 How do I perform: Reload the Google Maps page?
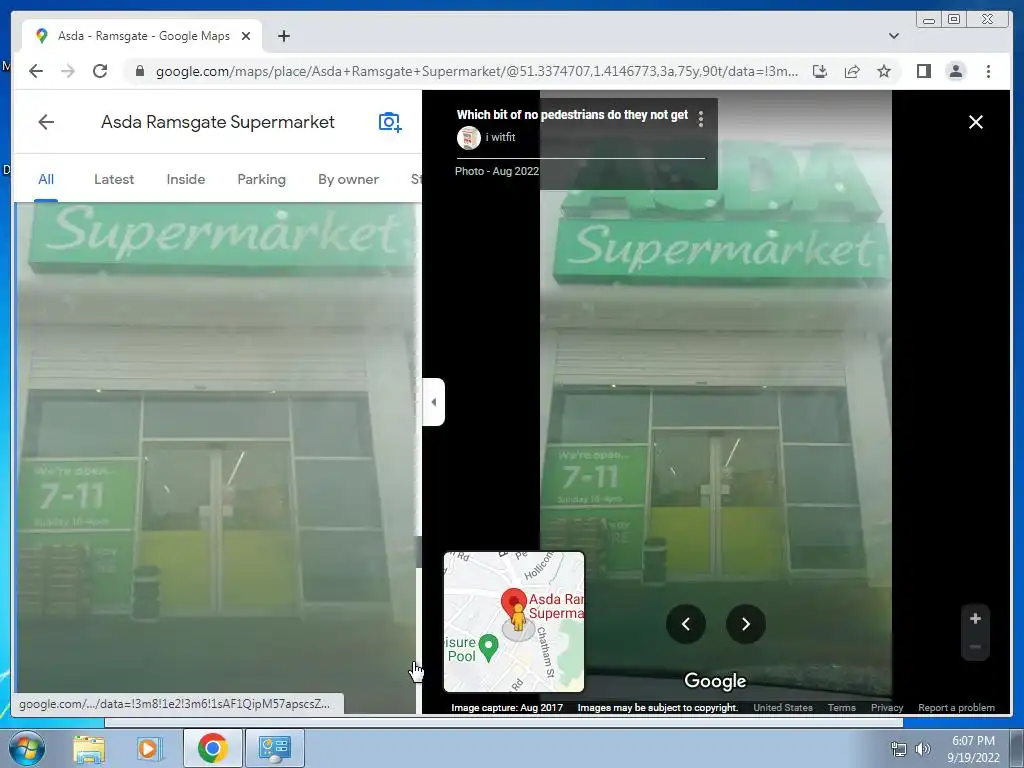pos(100,71)
